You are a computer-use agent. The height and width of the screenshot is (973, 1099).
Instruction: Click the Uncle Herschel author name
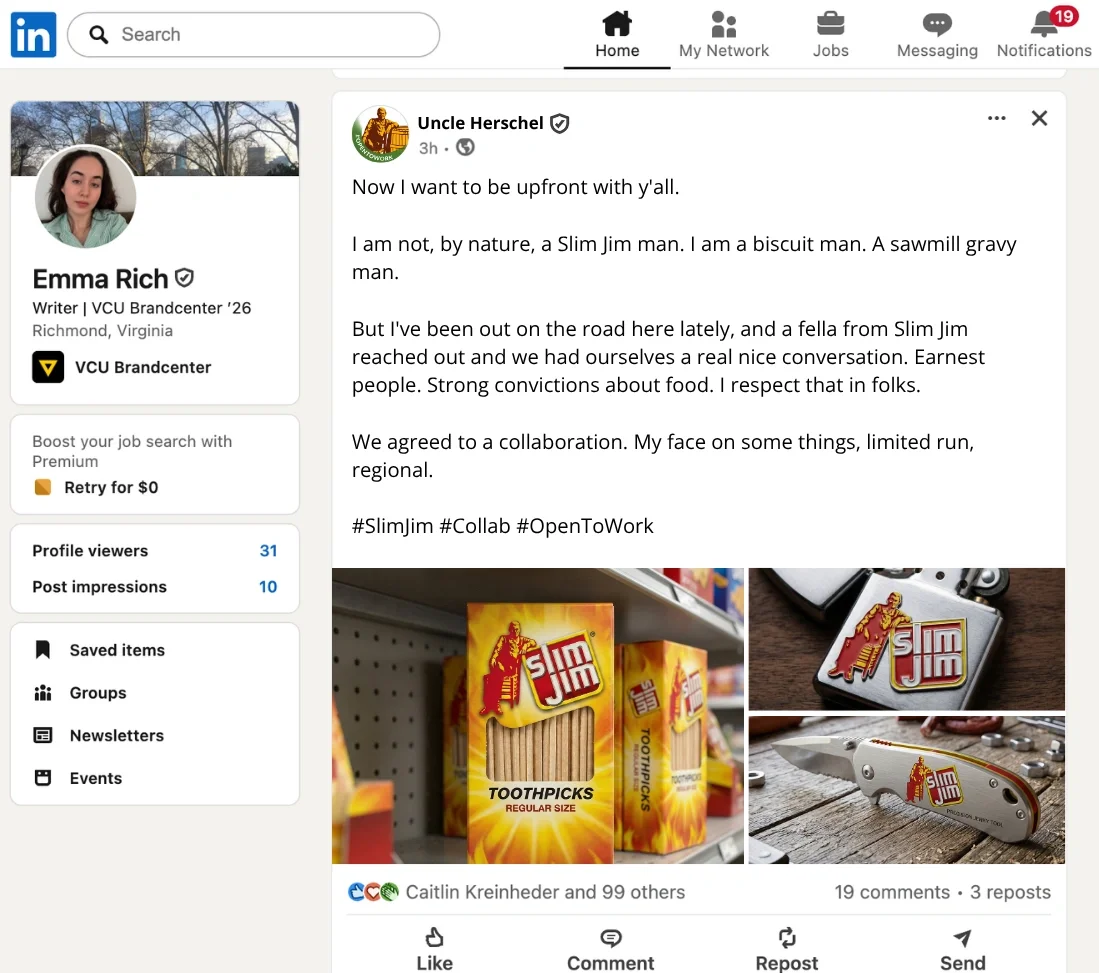coord(480,123)
